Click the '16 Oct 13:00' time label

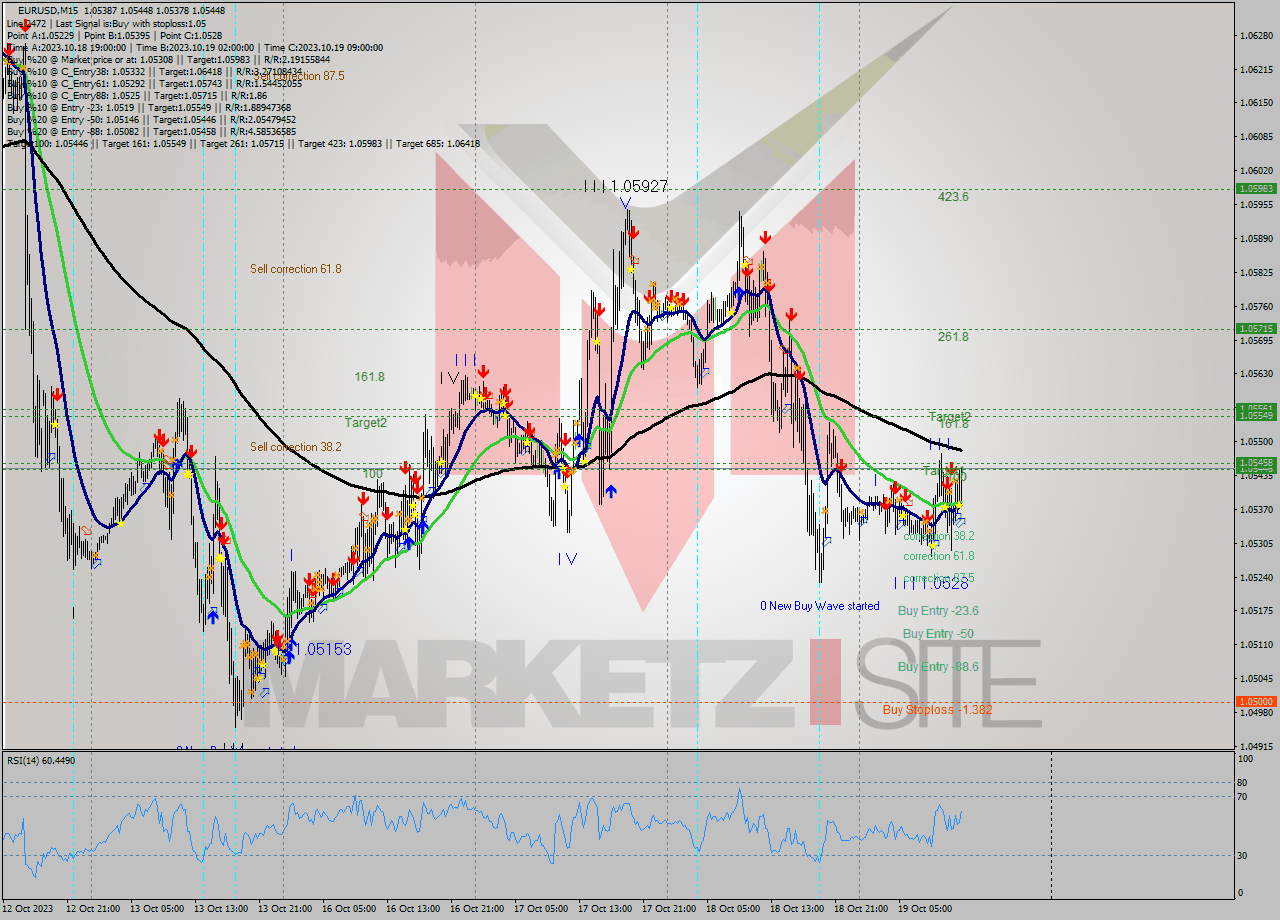[x=412, y=909]
